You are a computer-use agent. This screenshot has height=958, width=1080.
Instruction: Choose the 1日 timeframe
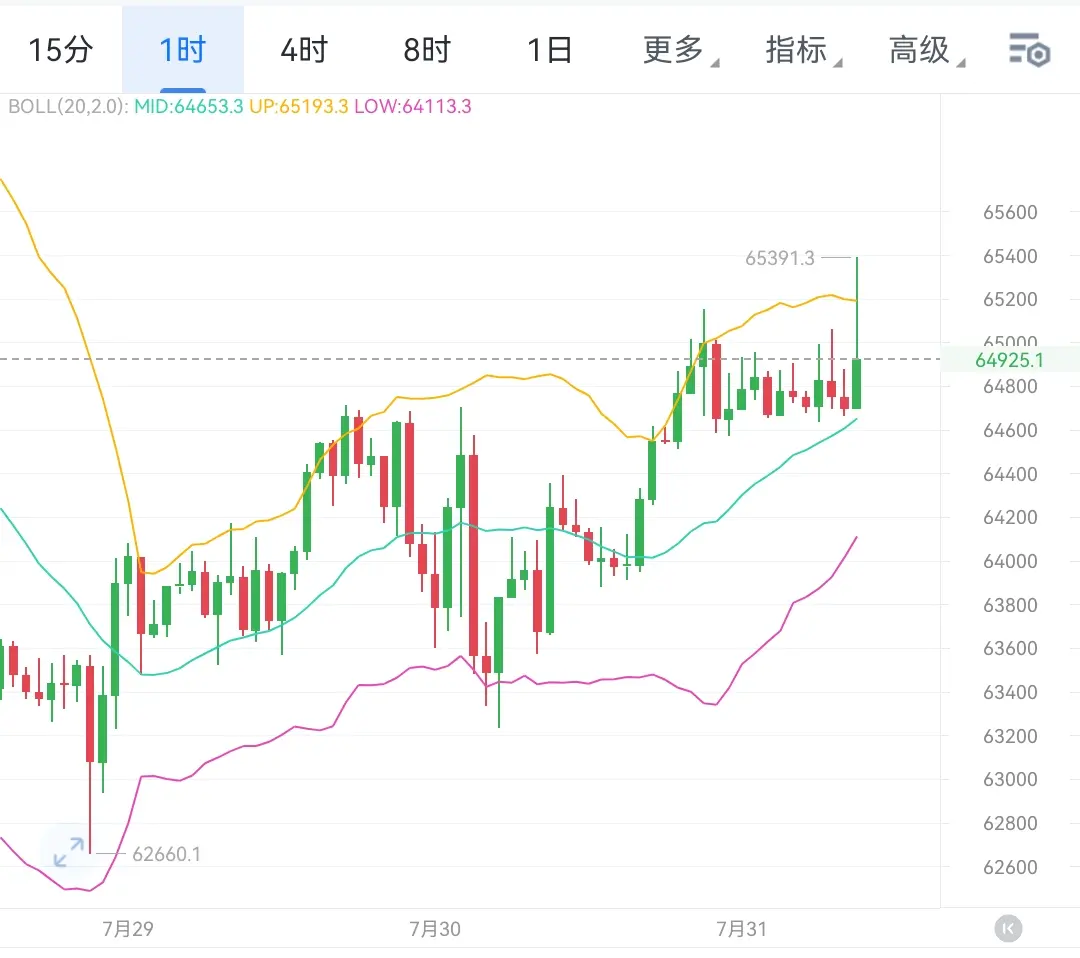[x=549, y=50]
